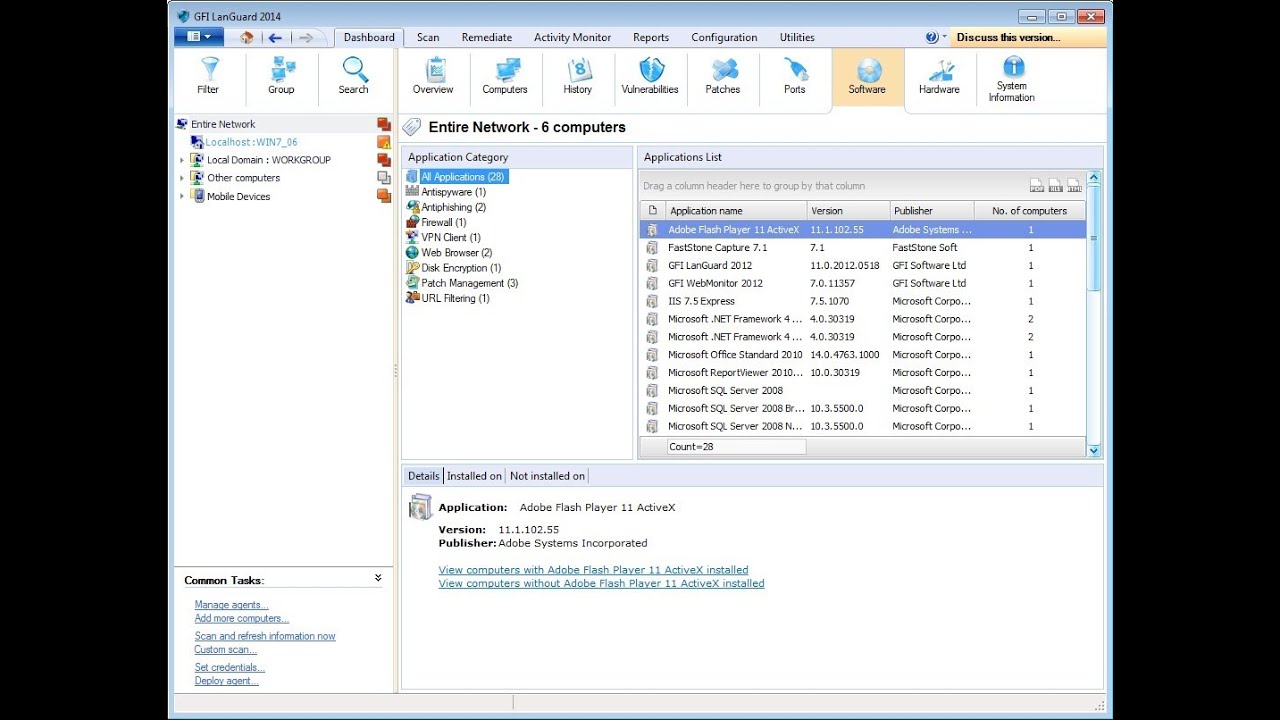Click the blue help question-mark icon
The image size is (1280, 720).
tap(932, 37)
